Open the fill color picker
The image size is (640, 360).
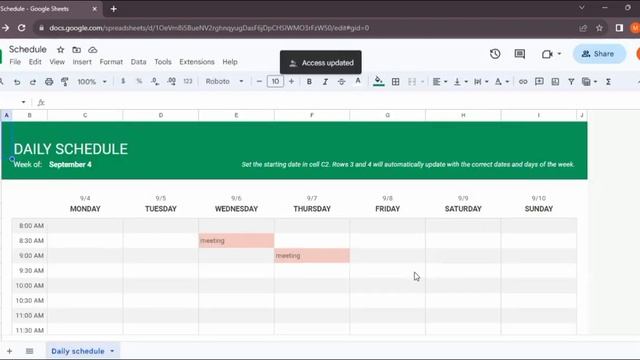(x=378, y=81)
